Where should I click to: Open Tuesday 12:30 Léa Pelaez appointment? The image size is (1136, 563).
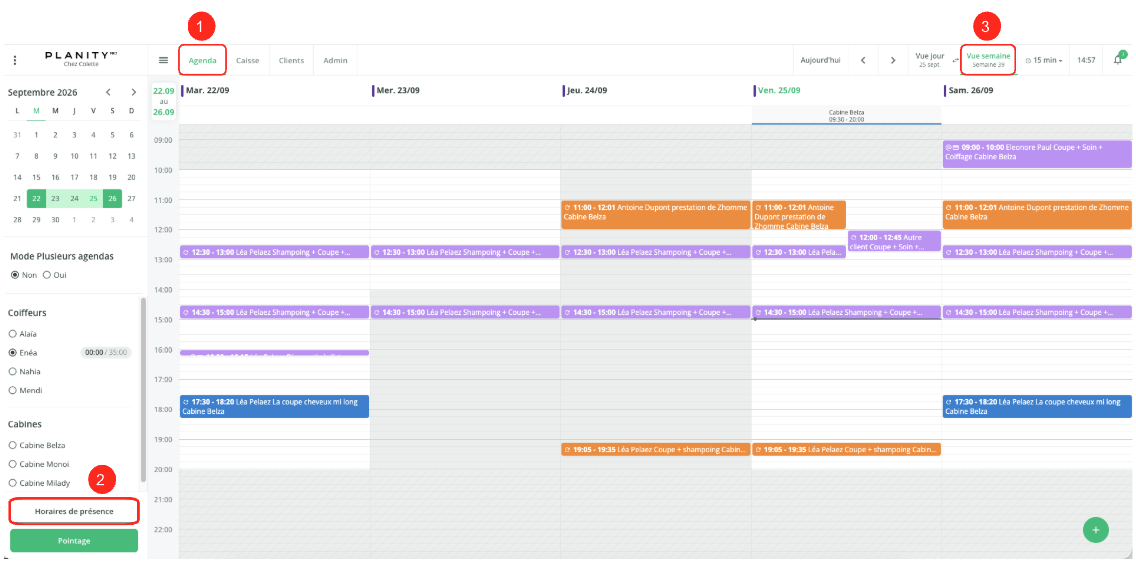coord(275,252)
